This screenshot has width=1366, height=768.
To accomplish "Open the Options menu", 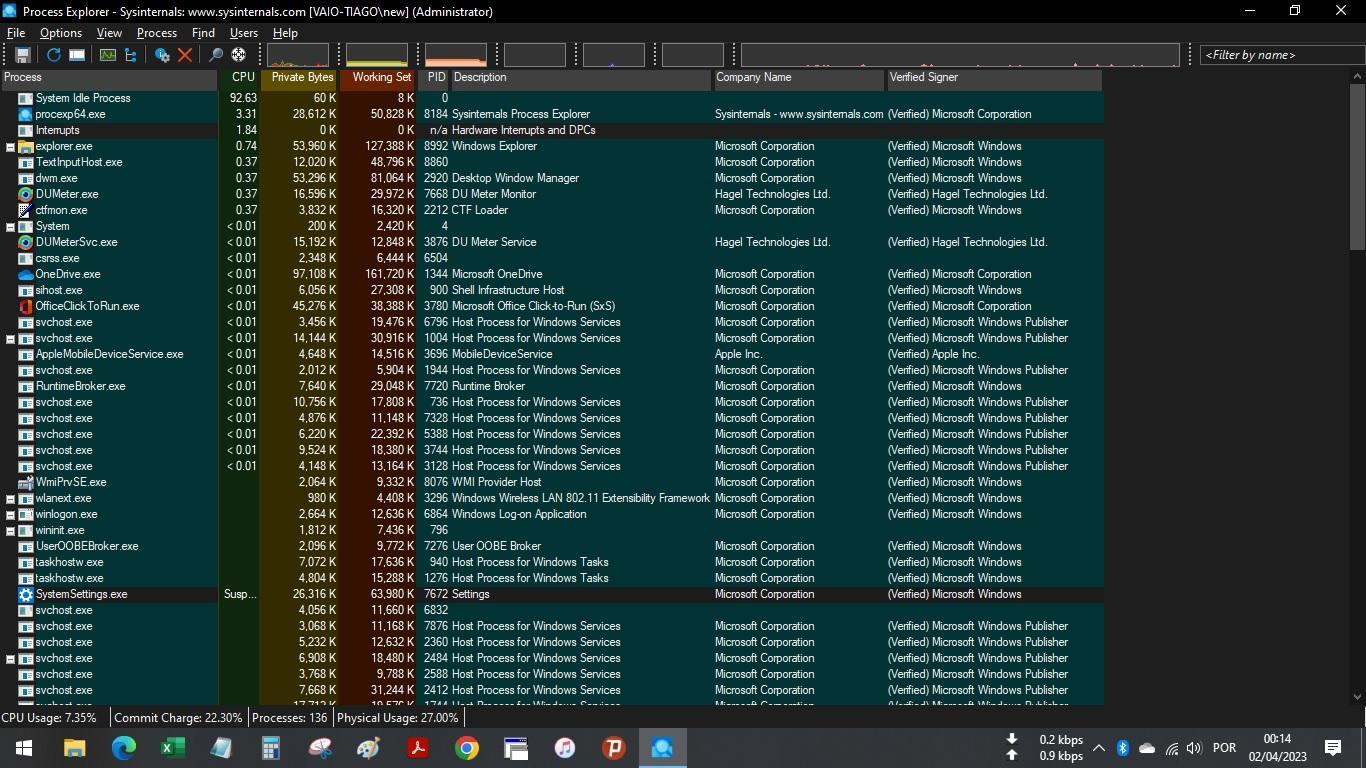I will (x=60, y=33).
